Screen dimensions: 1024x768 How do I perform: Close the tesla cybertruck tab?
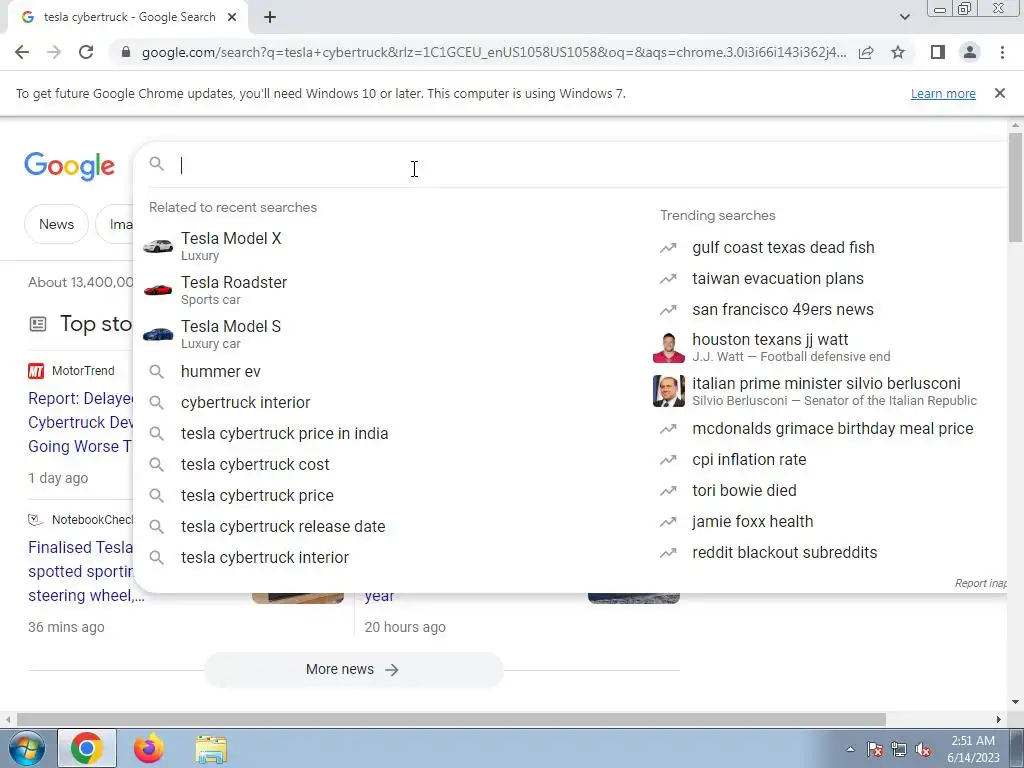click(232, 18)
